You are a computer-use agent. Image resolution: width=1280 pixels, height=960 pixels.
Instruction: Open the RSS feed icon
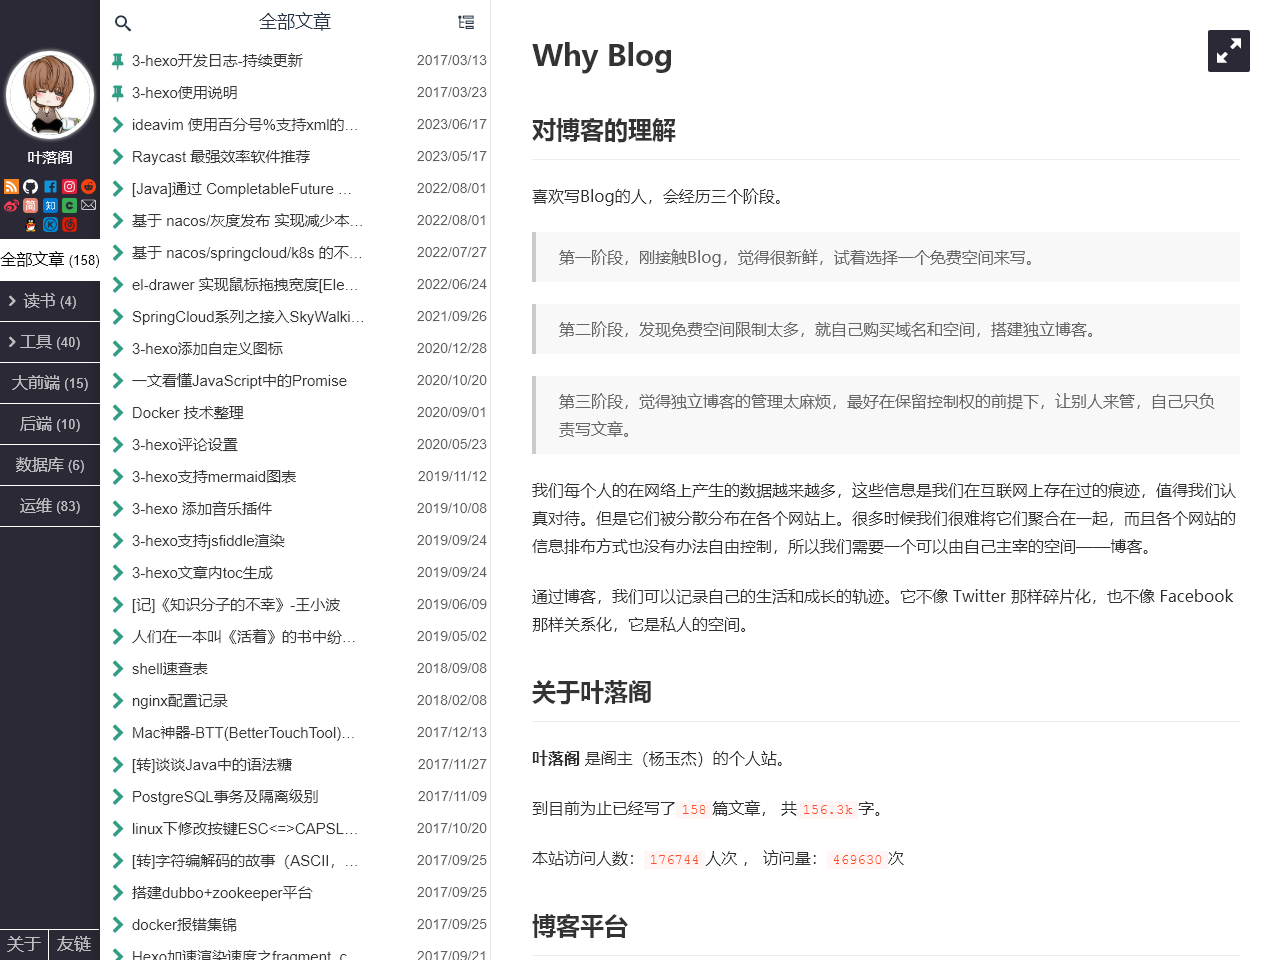[x=11, y=186]
